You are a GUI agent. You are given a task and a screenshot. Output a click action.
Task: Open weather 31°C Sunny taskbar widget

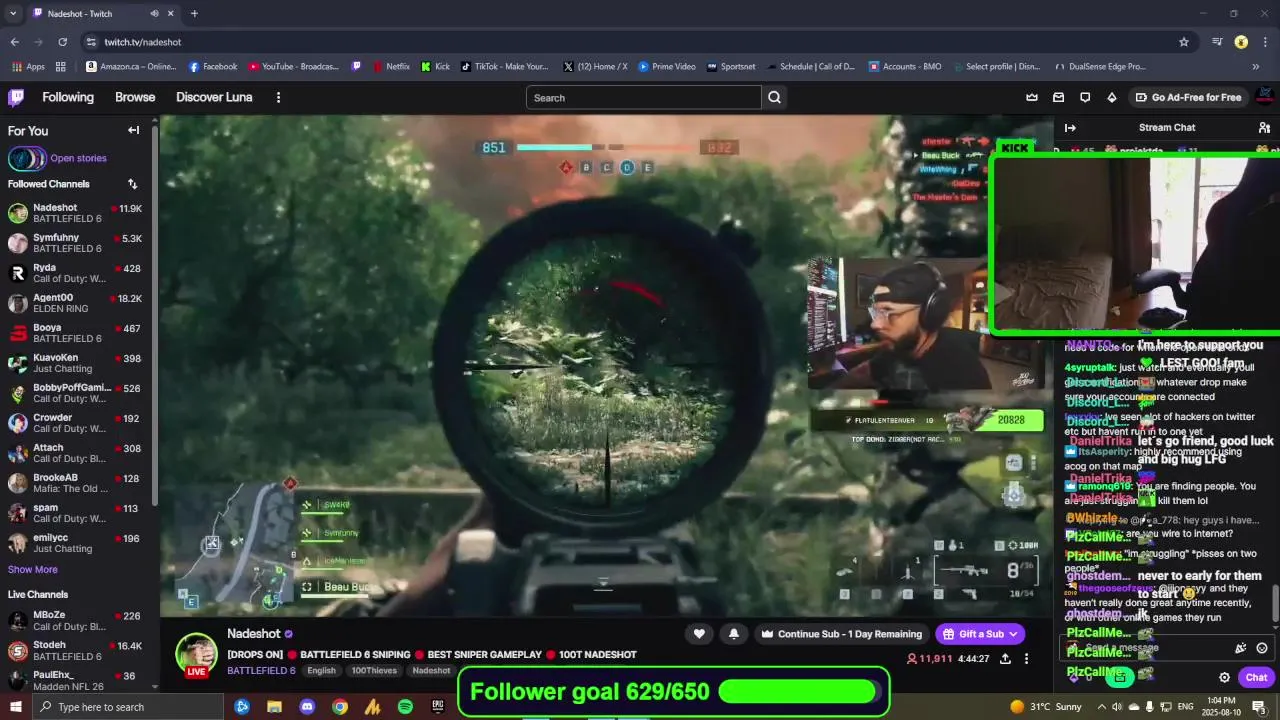[x=1046, y=707]
